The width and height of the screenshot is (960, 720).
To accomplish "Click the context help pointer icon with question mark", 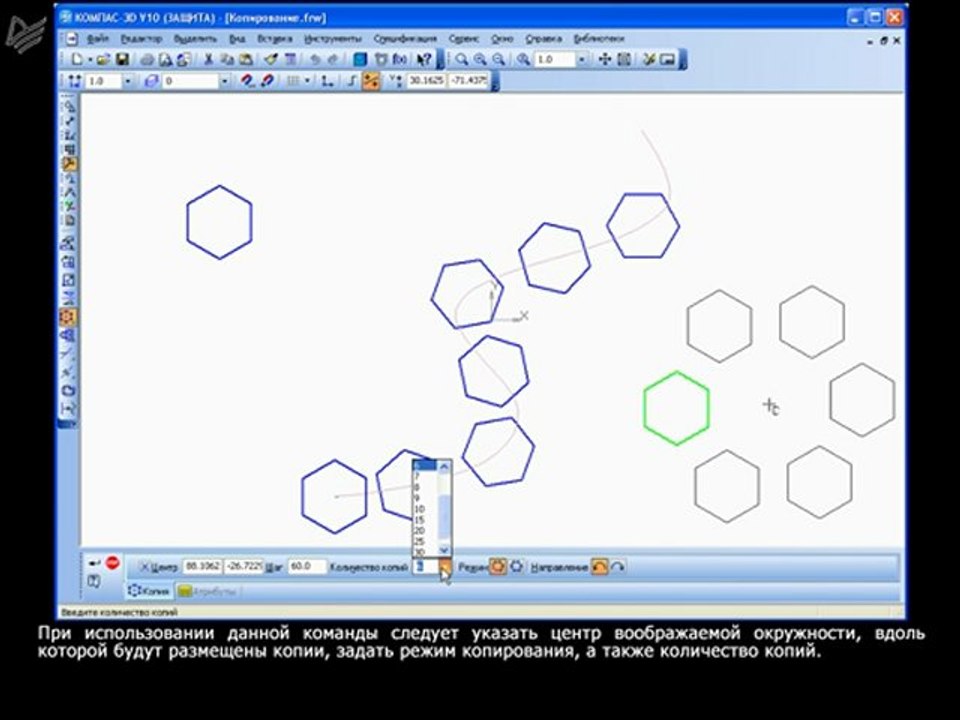I will 424,59.
